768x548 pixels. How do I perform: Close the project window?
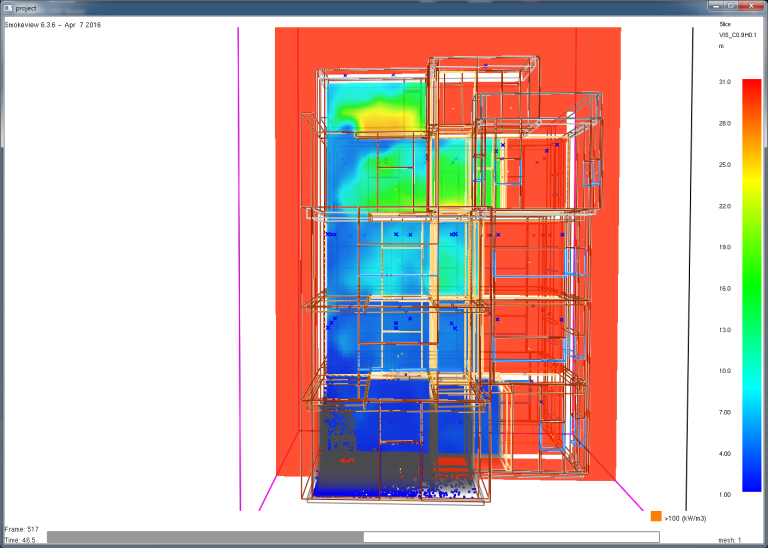[x=751, y=6]
